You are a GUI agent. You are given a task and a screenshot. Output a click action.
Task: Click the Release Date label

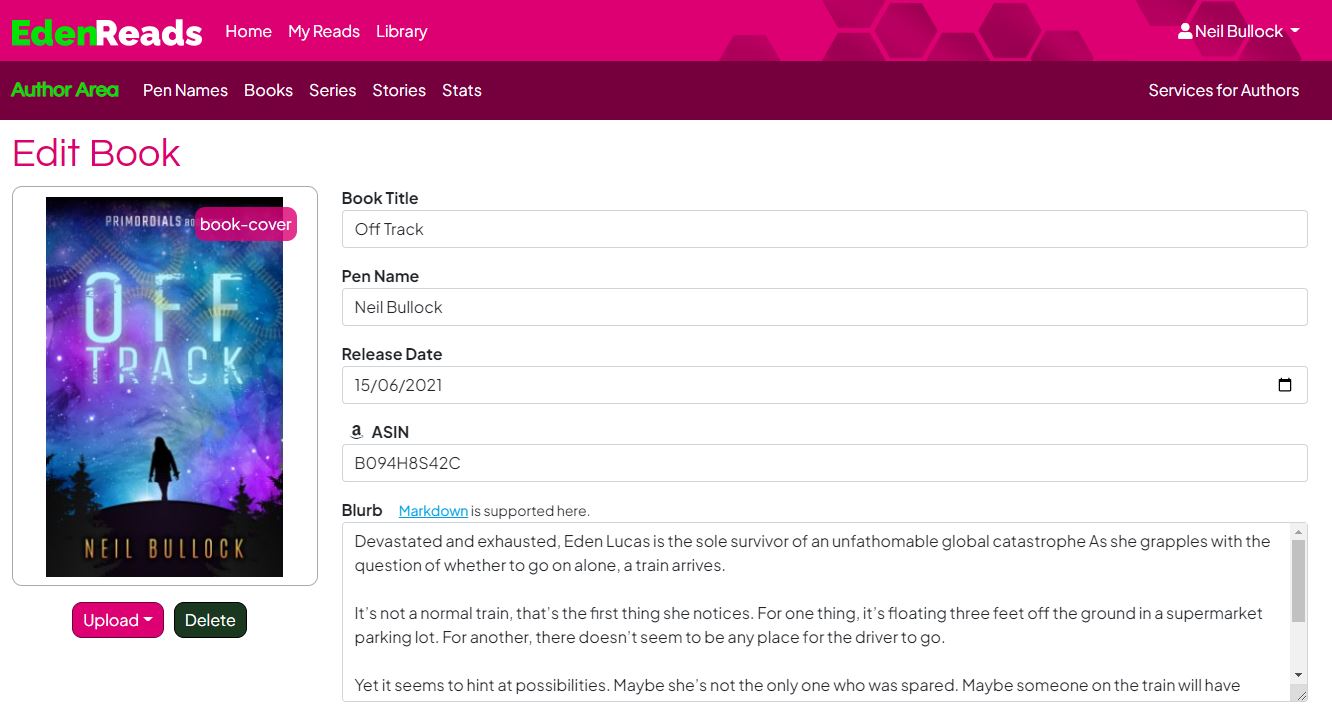pyautogui.click(x=392, y=354)
